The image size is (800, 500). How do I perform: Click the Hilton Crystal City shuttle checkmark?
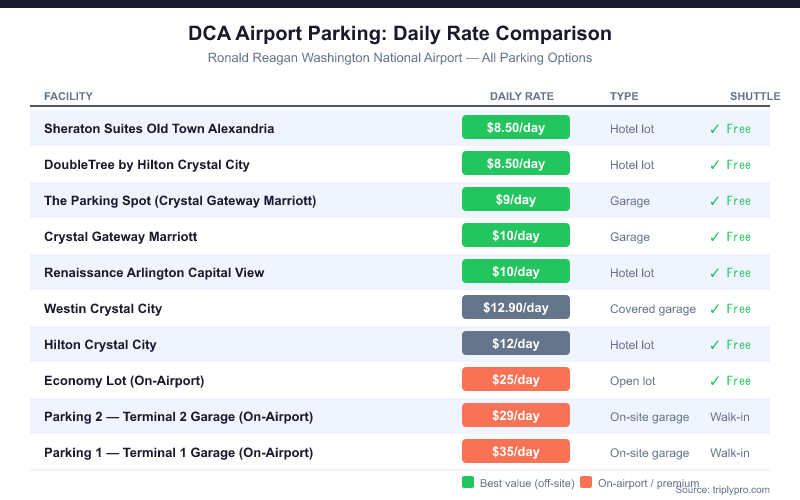click(714, 345)
